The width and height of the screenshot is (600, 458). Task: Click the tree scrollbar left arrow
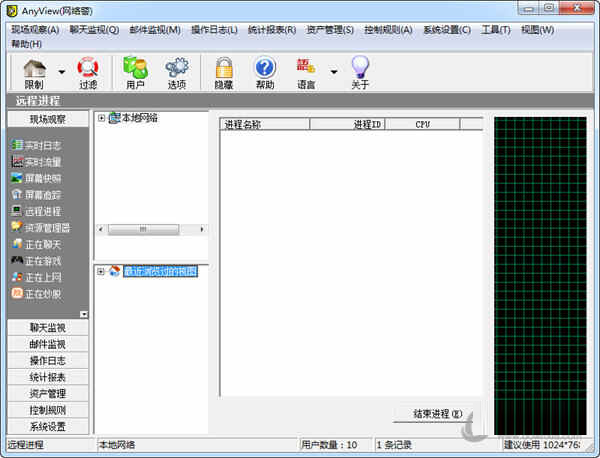point(101,229)
